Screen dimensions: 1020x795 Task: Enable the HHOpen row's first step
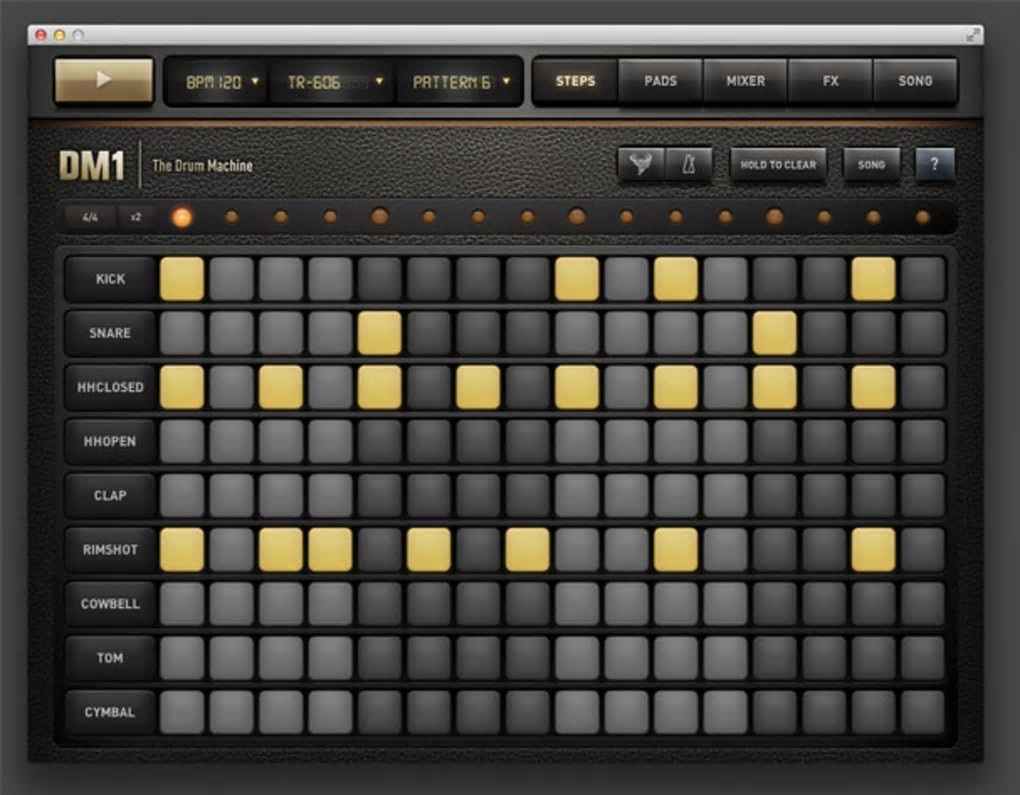[x=182, y=441]
